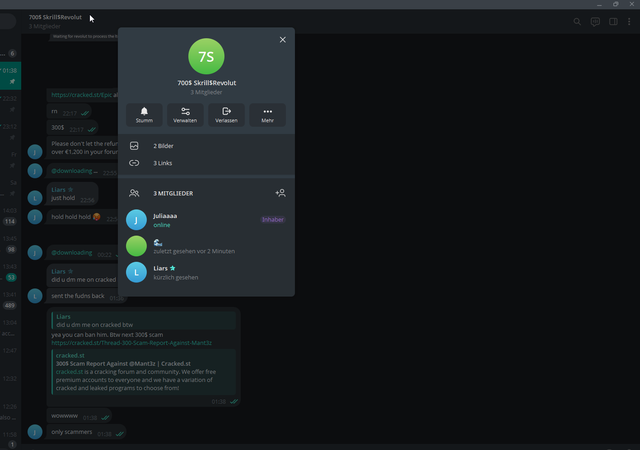
Task: Minimize the Telegram window
Action: tap(599, 4)
